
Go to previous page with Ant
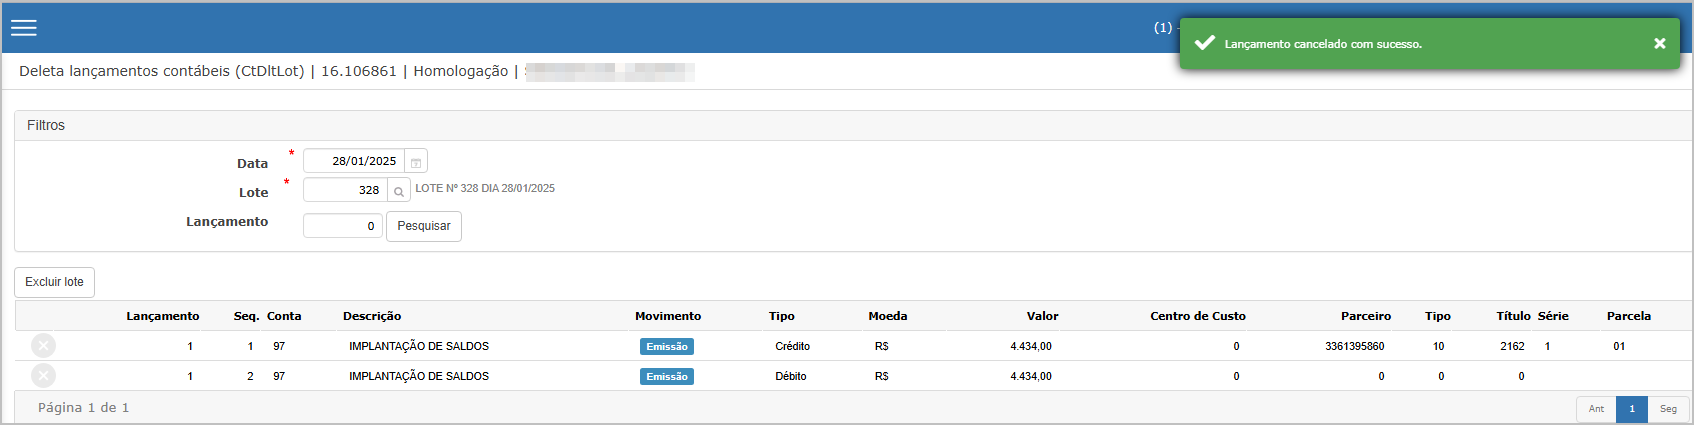(x=1596, y=409)
